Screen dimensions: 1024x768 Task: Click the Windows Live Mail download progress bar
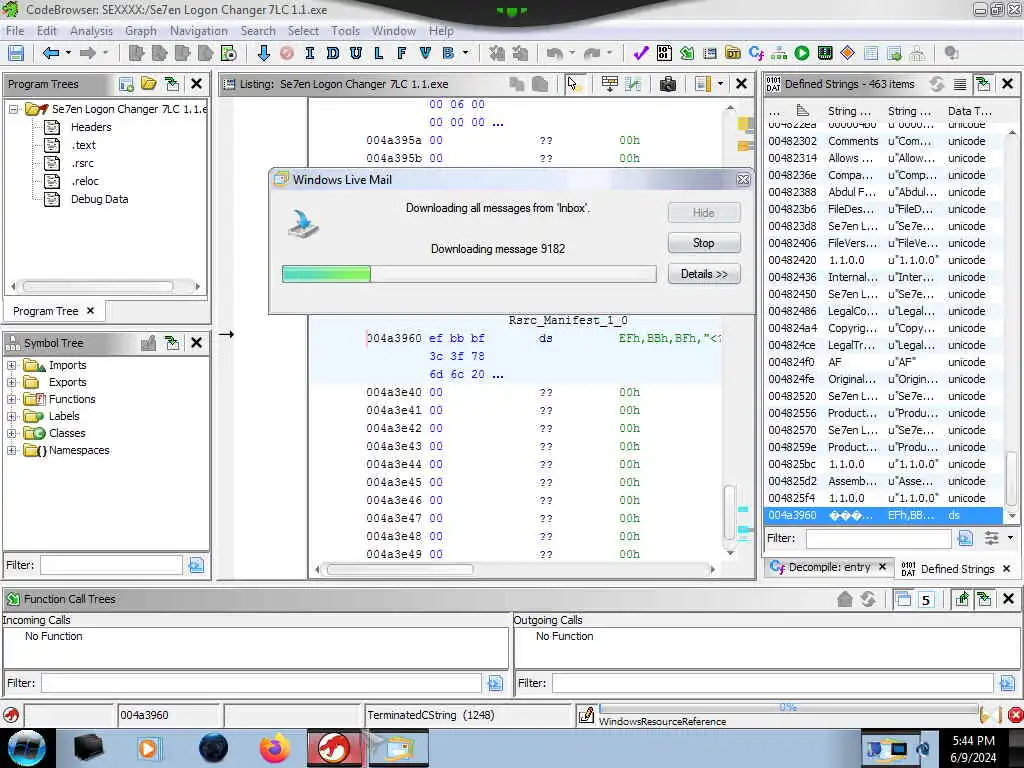tap(469, 274)
